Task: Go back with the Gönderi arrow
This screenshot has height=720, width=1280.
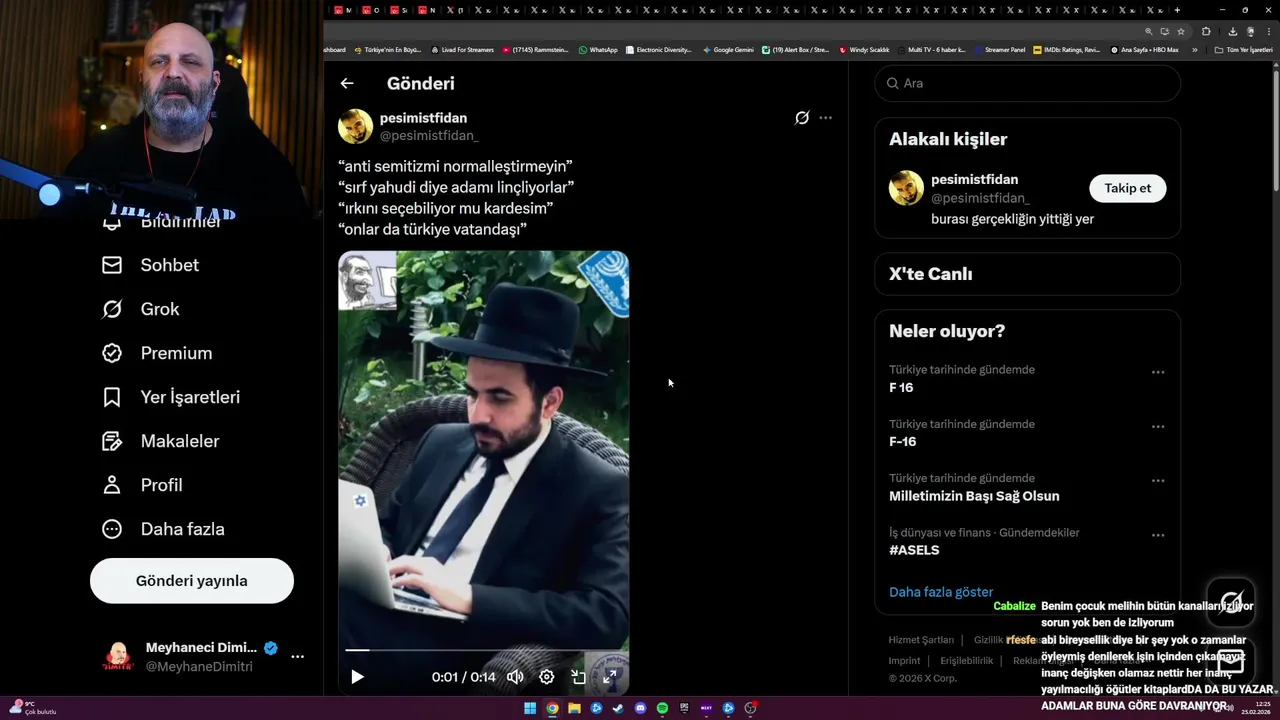Action: point(347,84)
